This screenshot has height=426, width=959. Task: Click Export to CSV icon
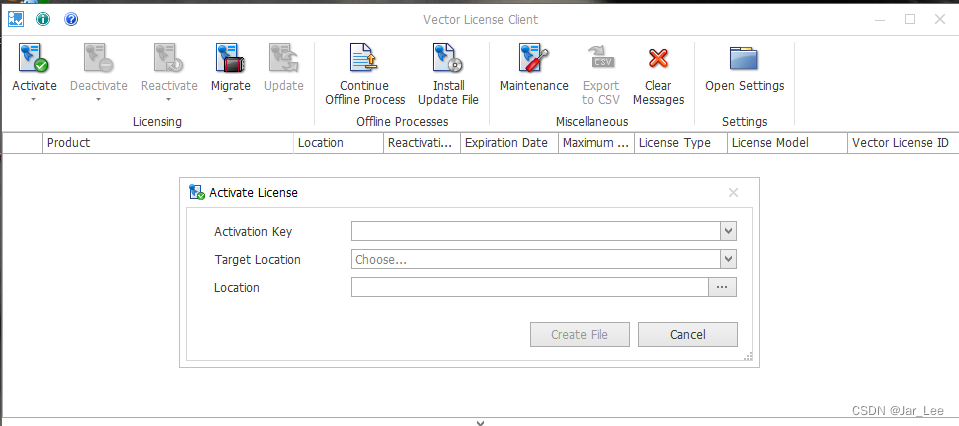pos(601,58)
